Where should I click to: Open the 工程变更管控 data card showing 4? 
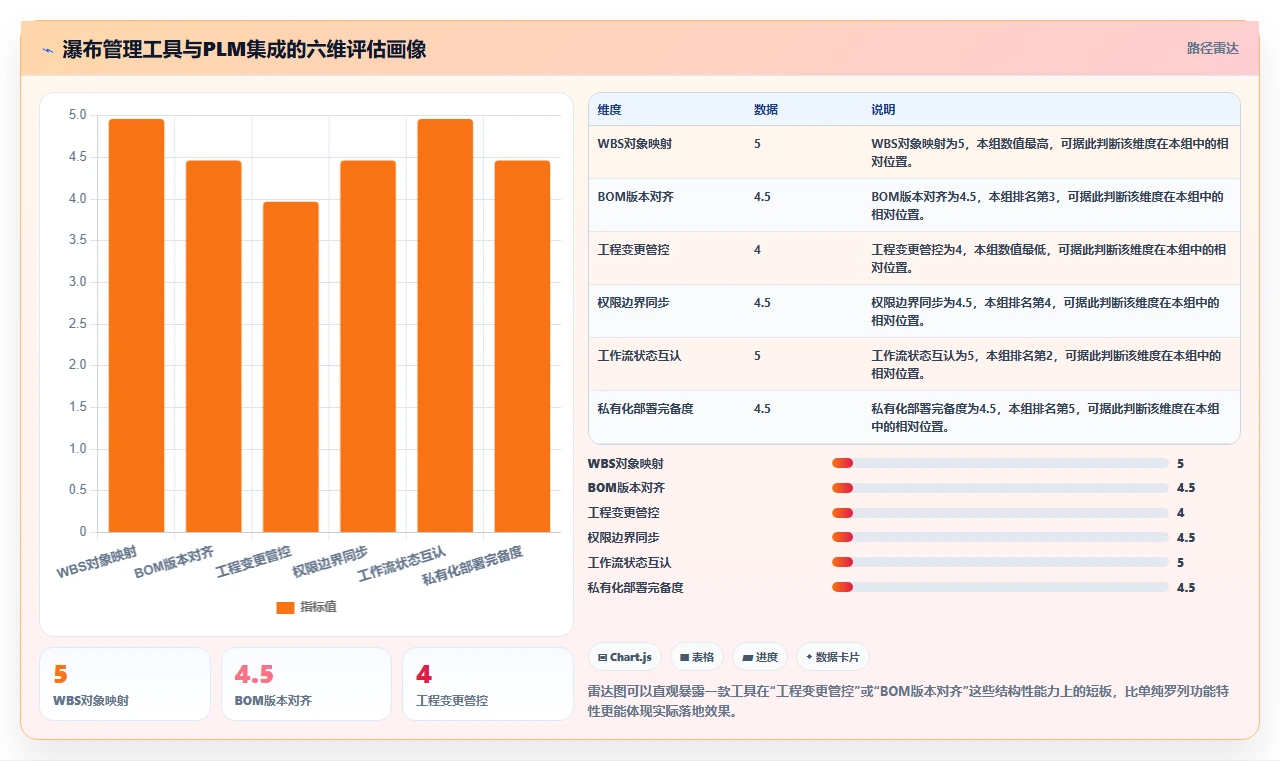tap(487, 684)
